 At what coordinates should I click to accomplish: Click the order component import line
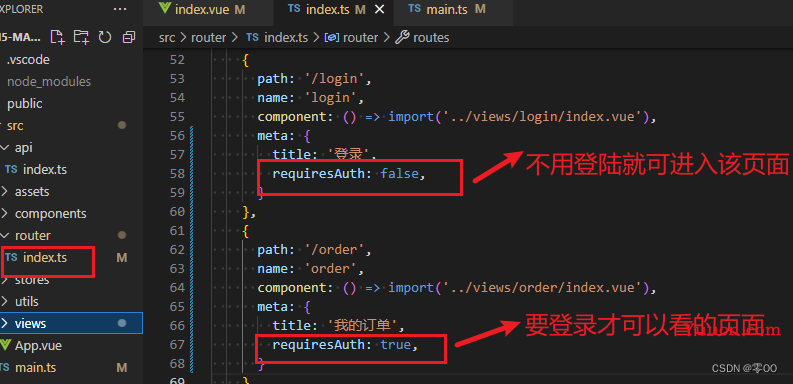point(457,288)
